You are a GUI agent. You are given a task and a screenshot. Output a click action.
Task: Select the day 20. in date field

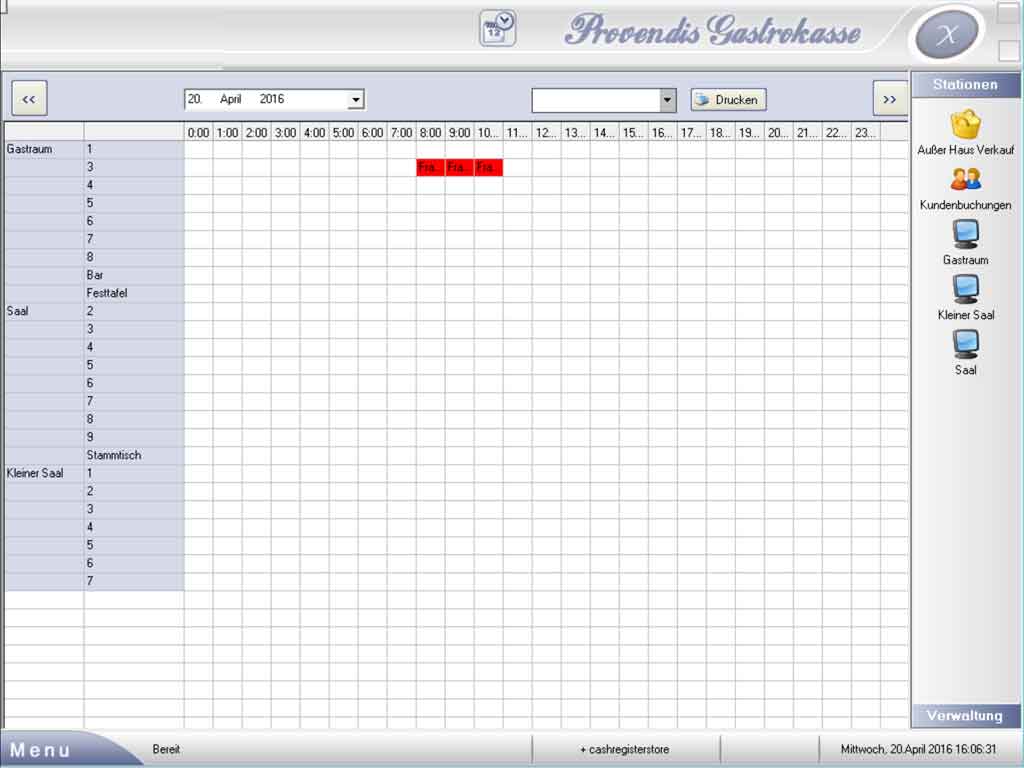point(195,99)
